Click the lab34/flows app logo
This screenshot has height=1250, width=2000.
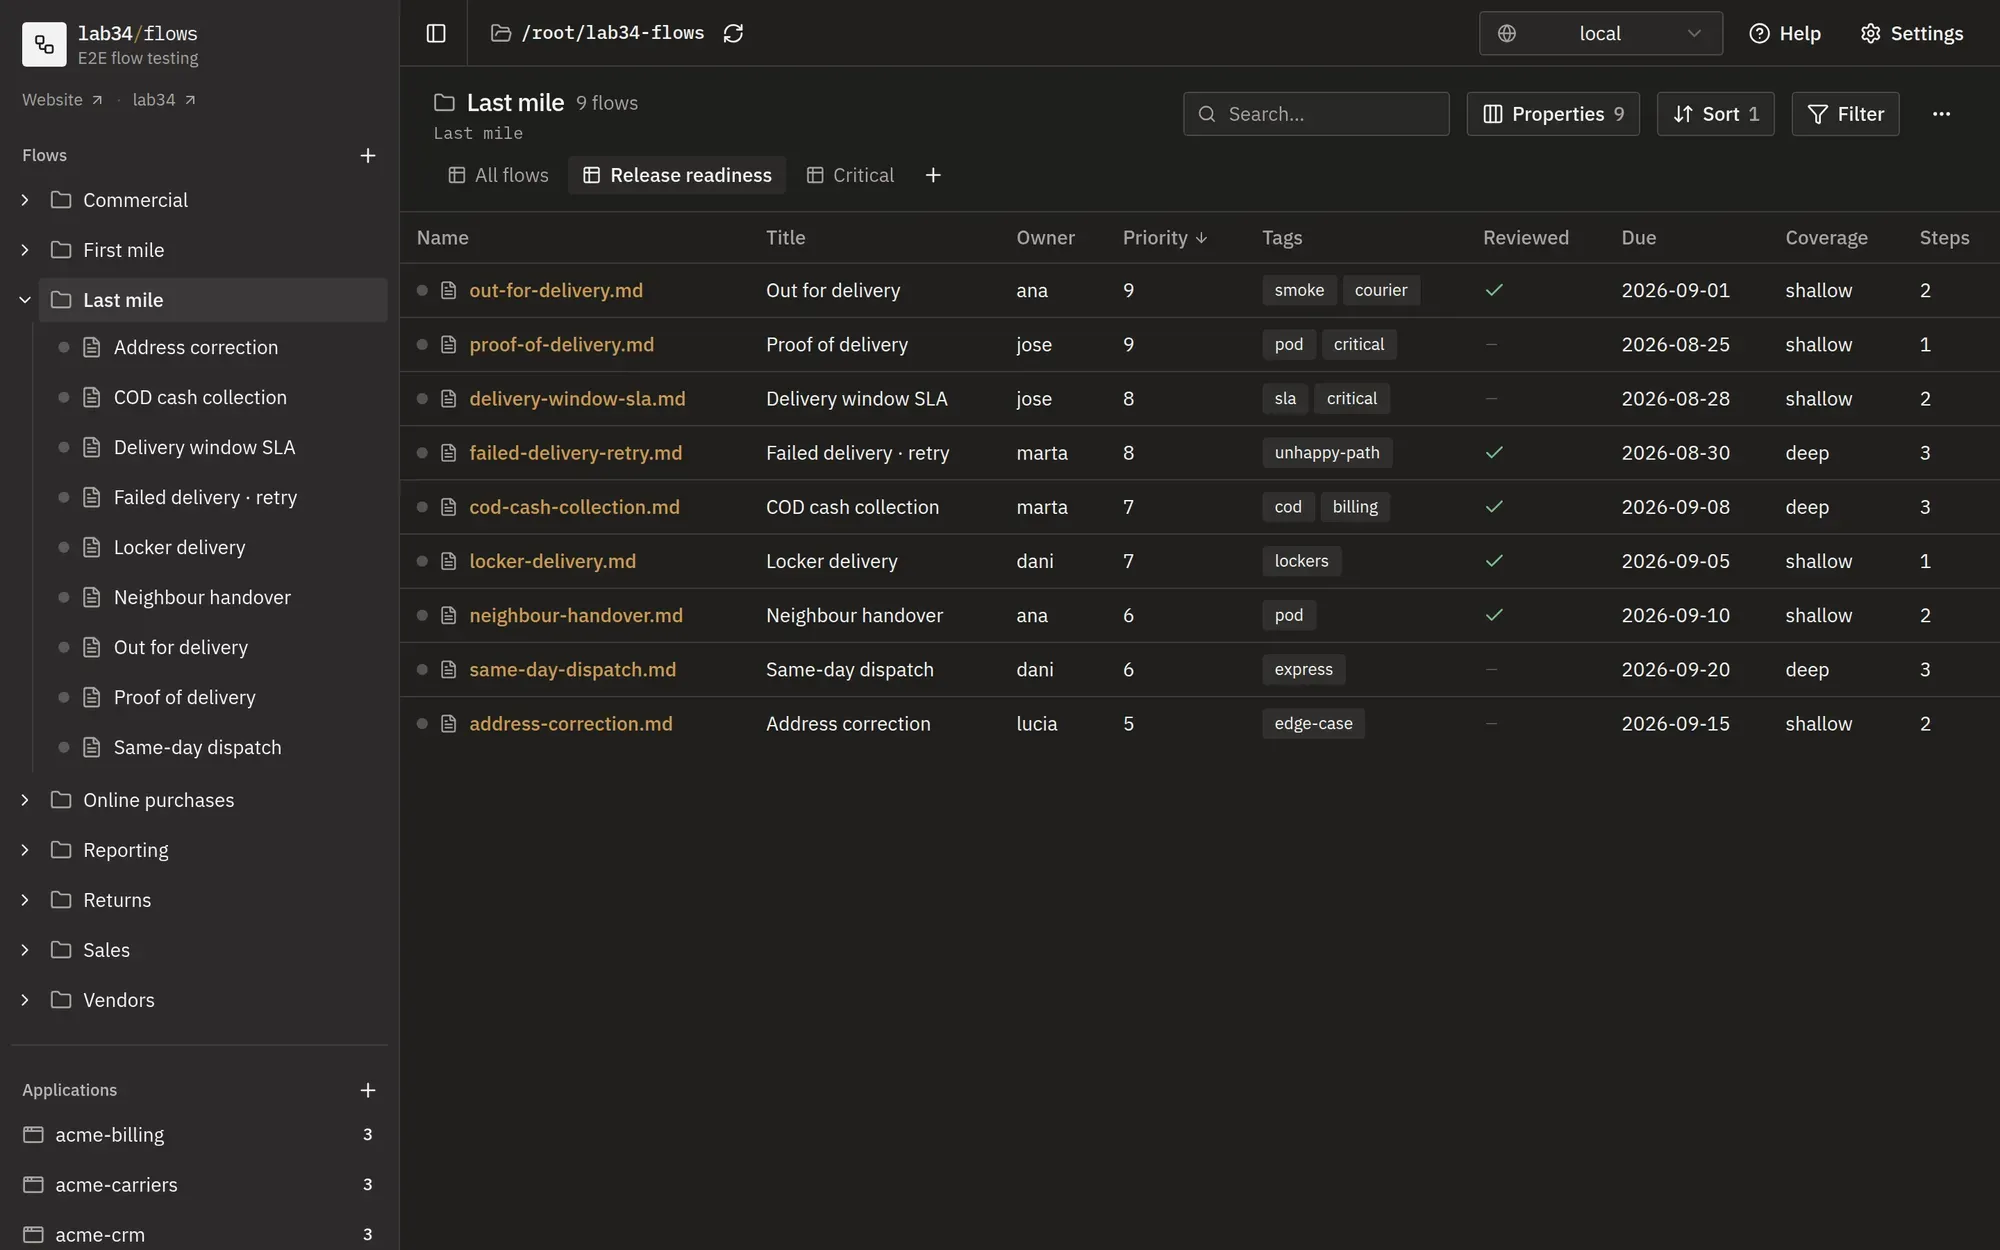(x=44, y=44)
